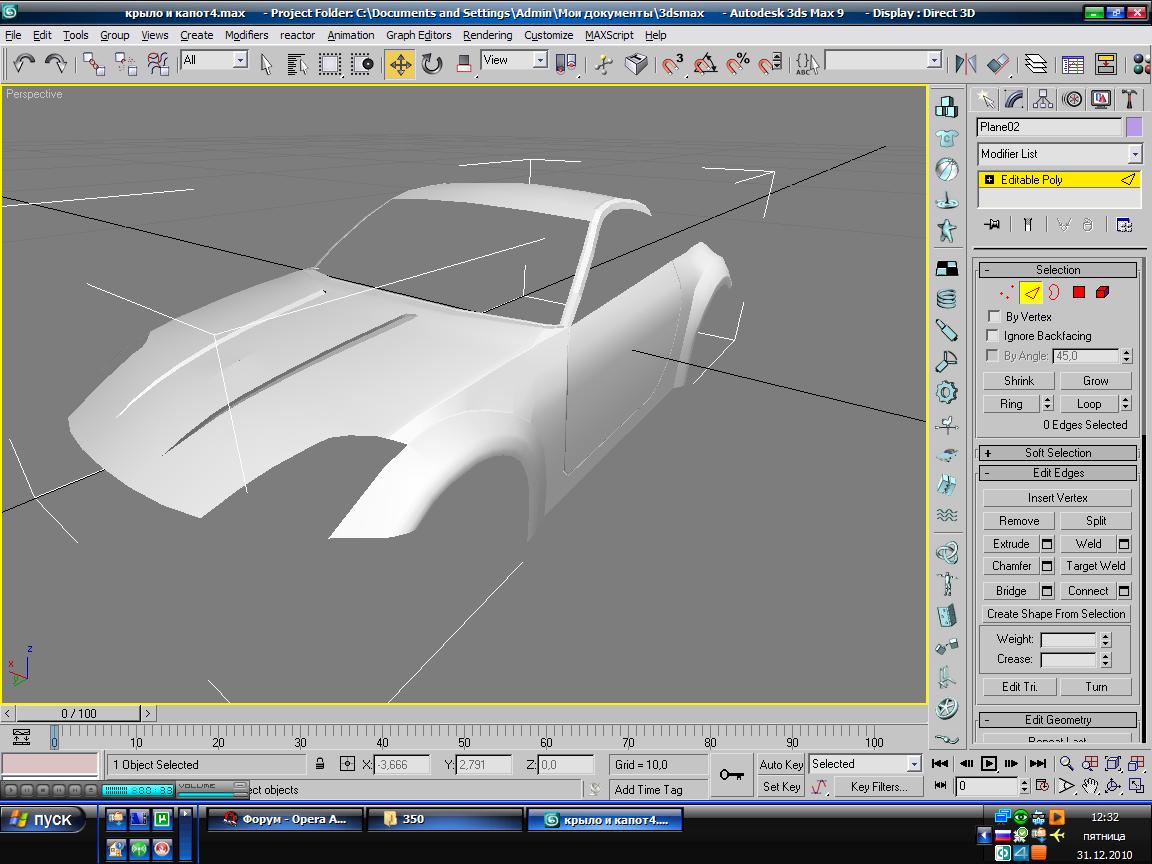Select the Select and Move tool
The image size is (1152, 864).
pyautogui.click(x=400, y=64)
